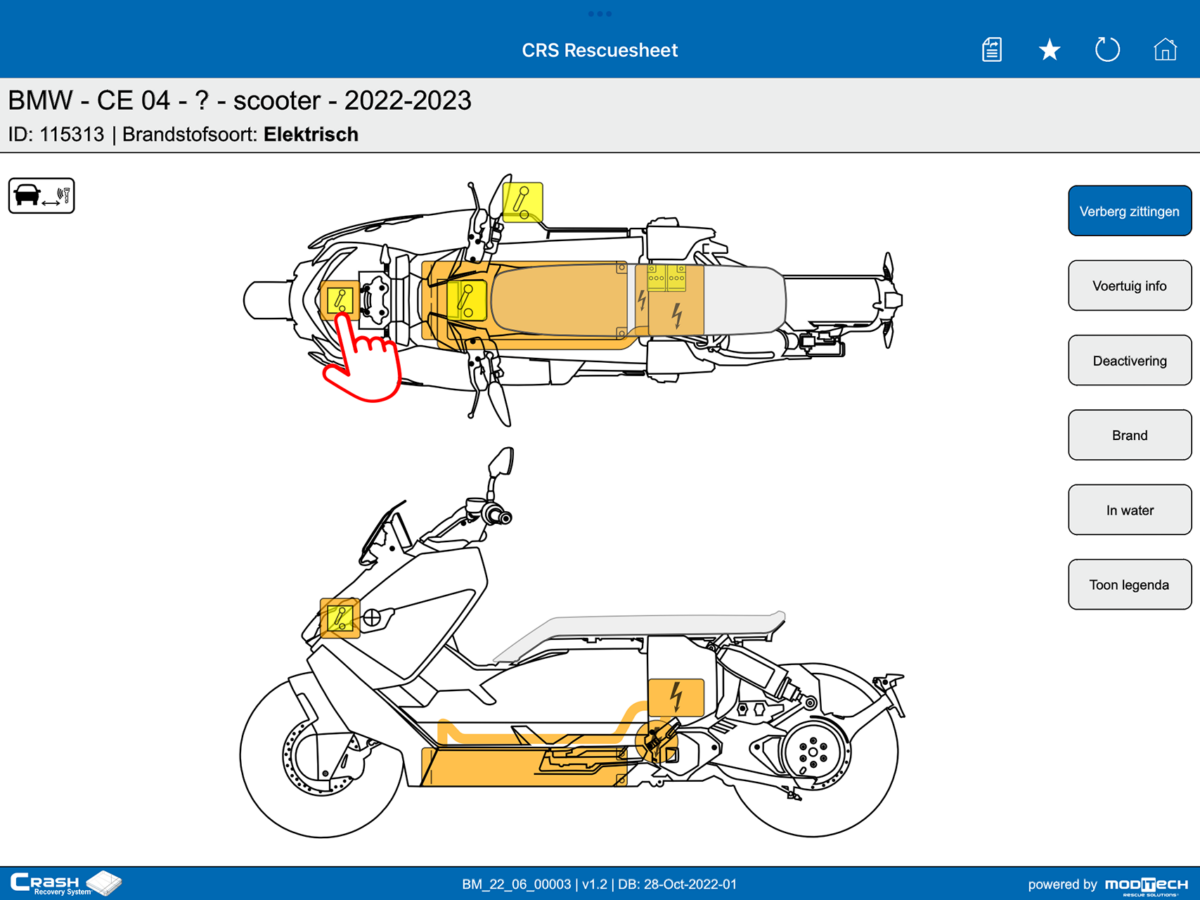Toggle "Verberg zittingen" to show seats again
Screen dimensions: 1200x900
coord(1129,210)
